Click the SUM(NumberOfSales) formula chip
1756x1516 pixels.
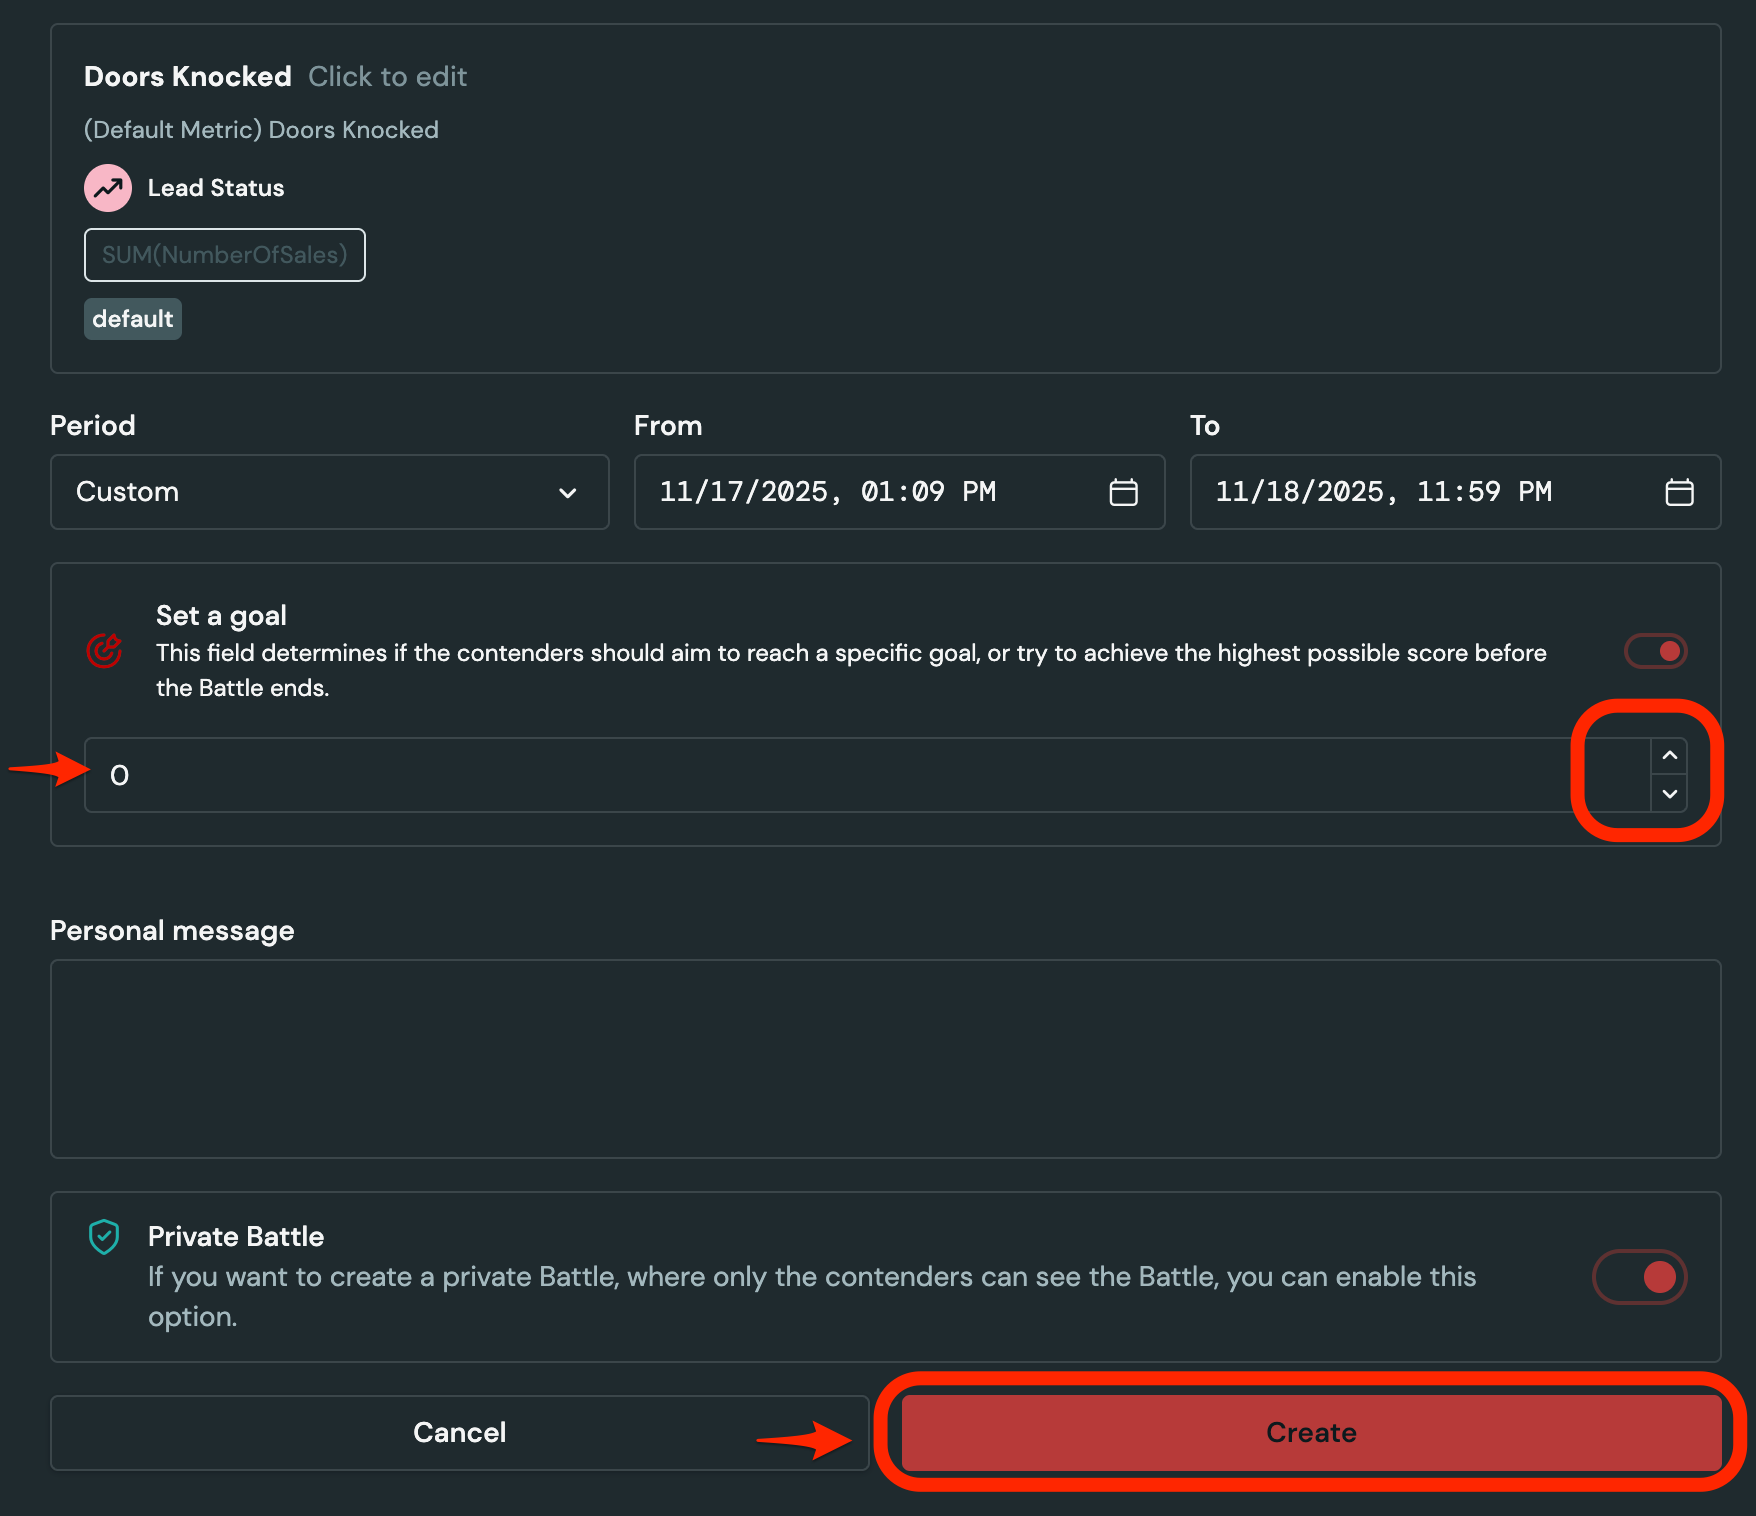pos(224,255)
